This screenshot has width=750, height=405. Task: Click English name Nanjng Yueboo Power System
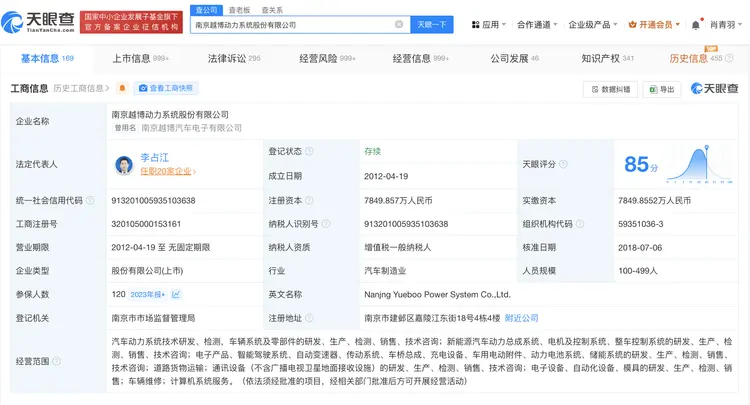pyautogui.click(x=437, y=295)
